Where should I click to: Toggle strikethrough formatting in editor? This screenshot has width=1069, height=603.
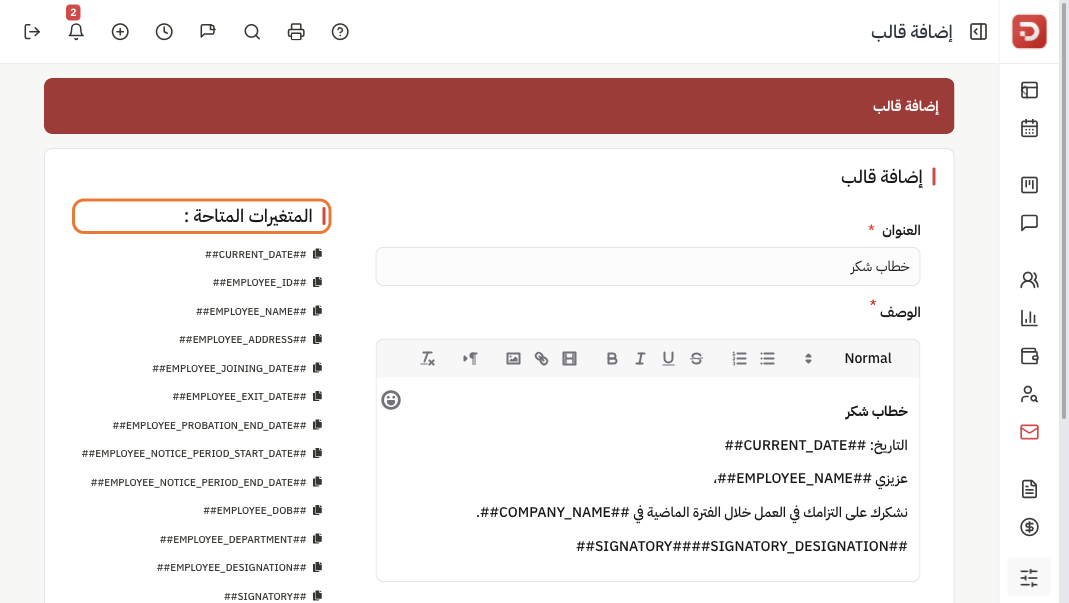coord(696,359)
